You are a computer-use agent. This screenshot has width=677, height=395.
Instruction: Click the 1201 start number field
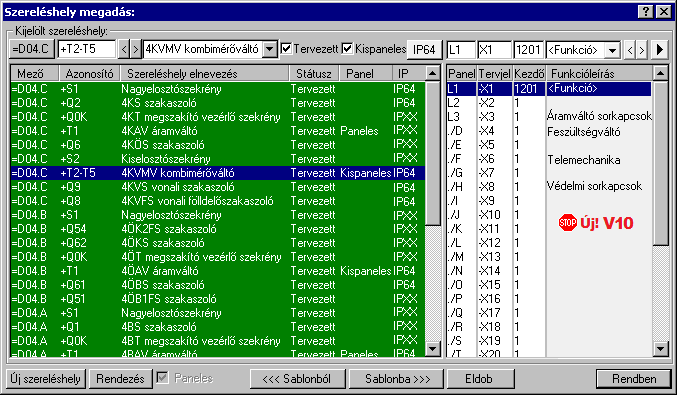tap(528, 50)
